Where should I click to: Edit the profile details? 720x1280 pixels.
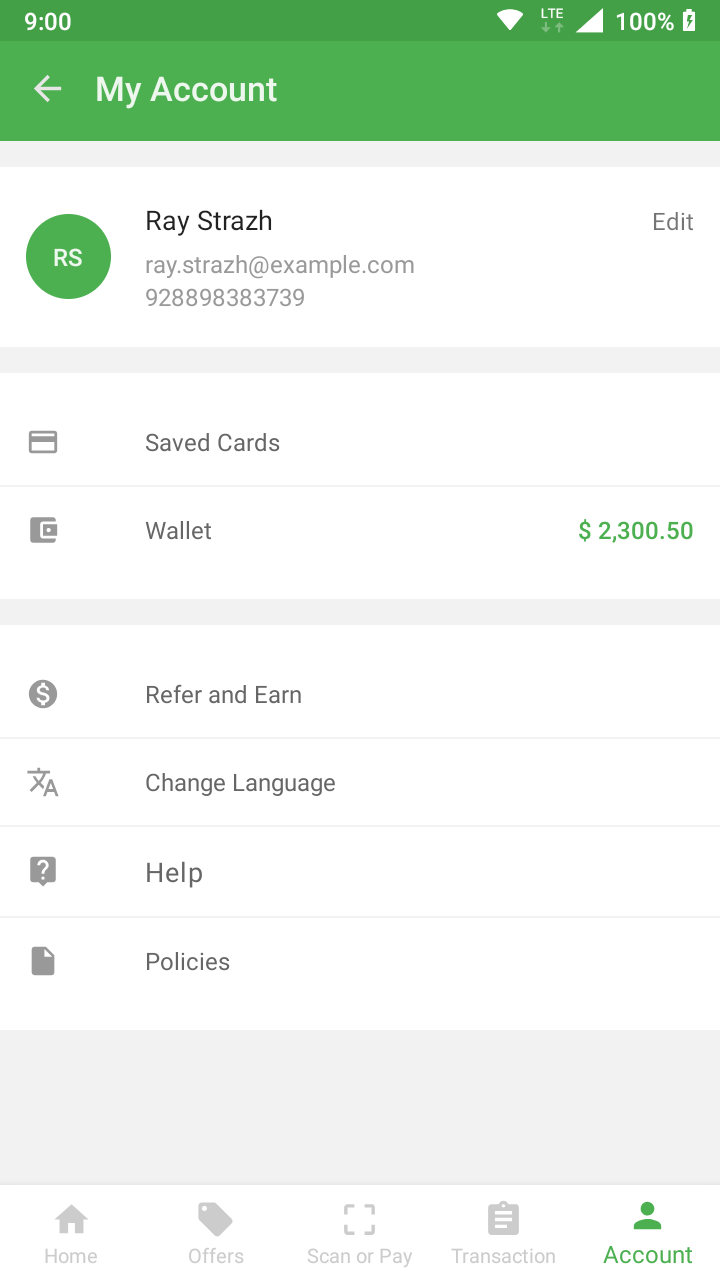[x=672, y=222]
